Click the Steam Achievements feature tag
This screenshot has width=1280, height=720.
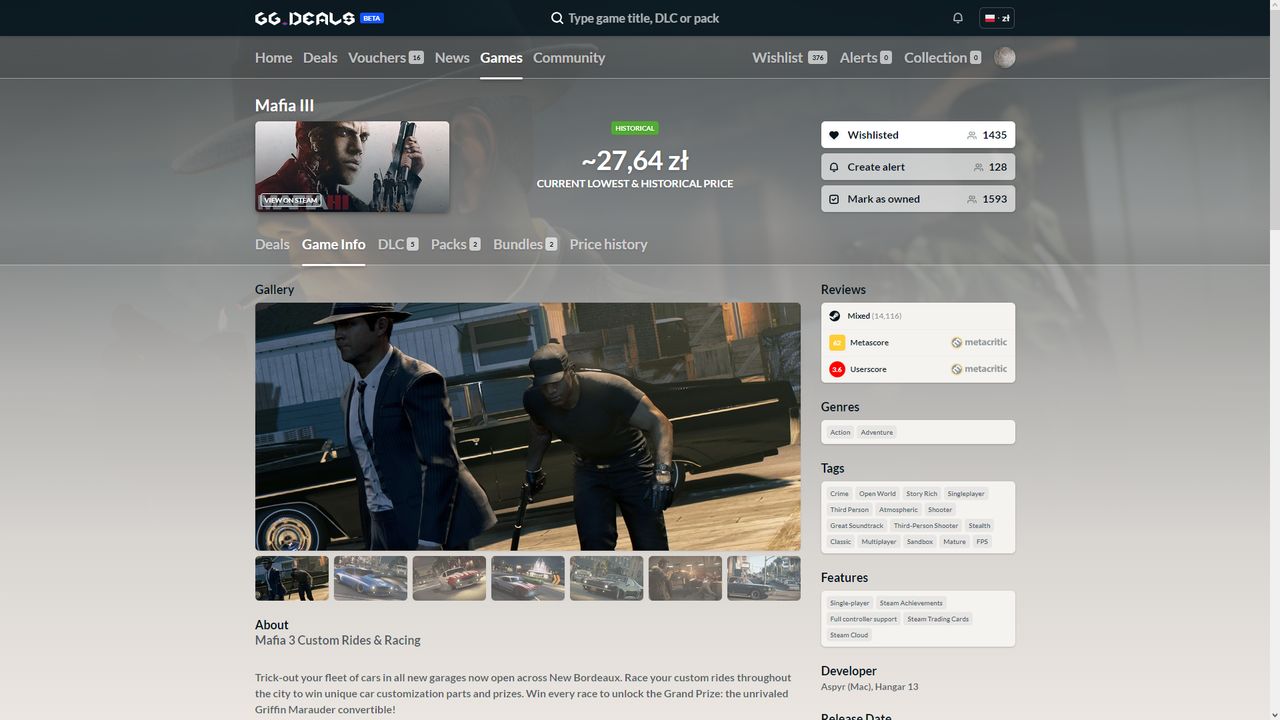911,603
